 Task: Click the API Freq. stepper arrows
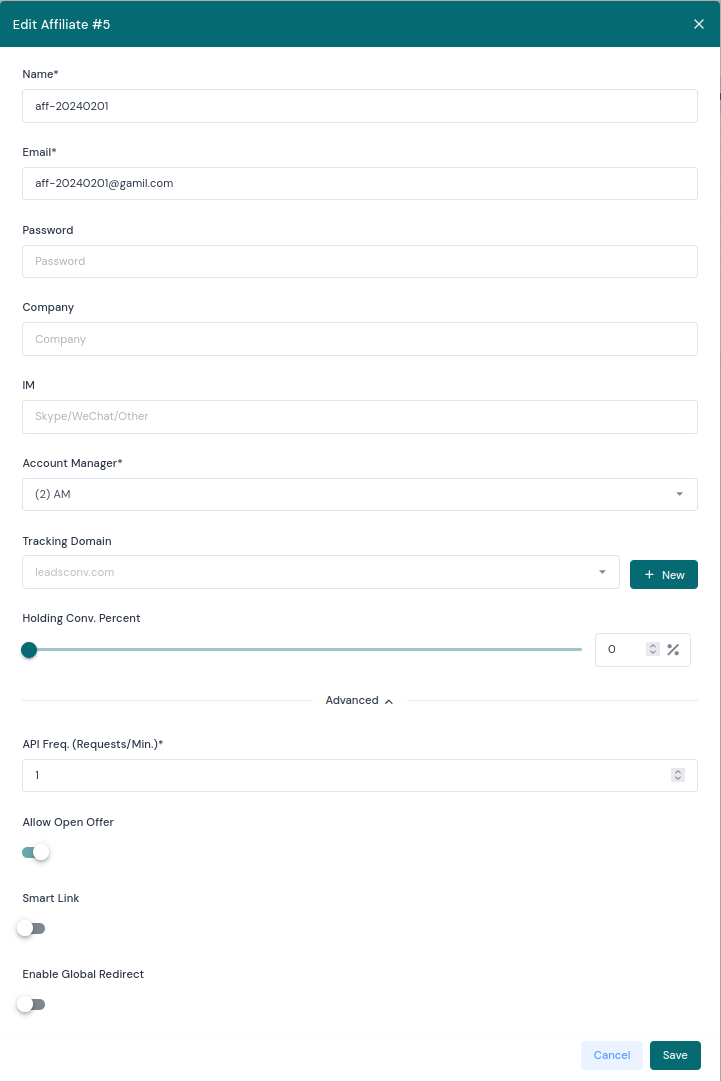point(678,775)
